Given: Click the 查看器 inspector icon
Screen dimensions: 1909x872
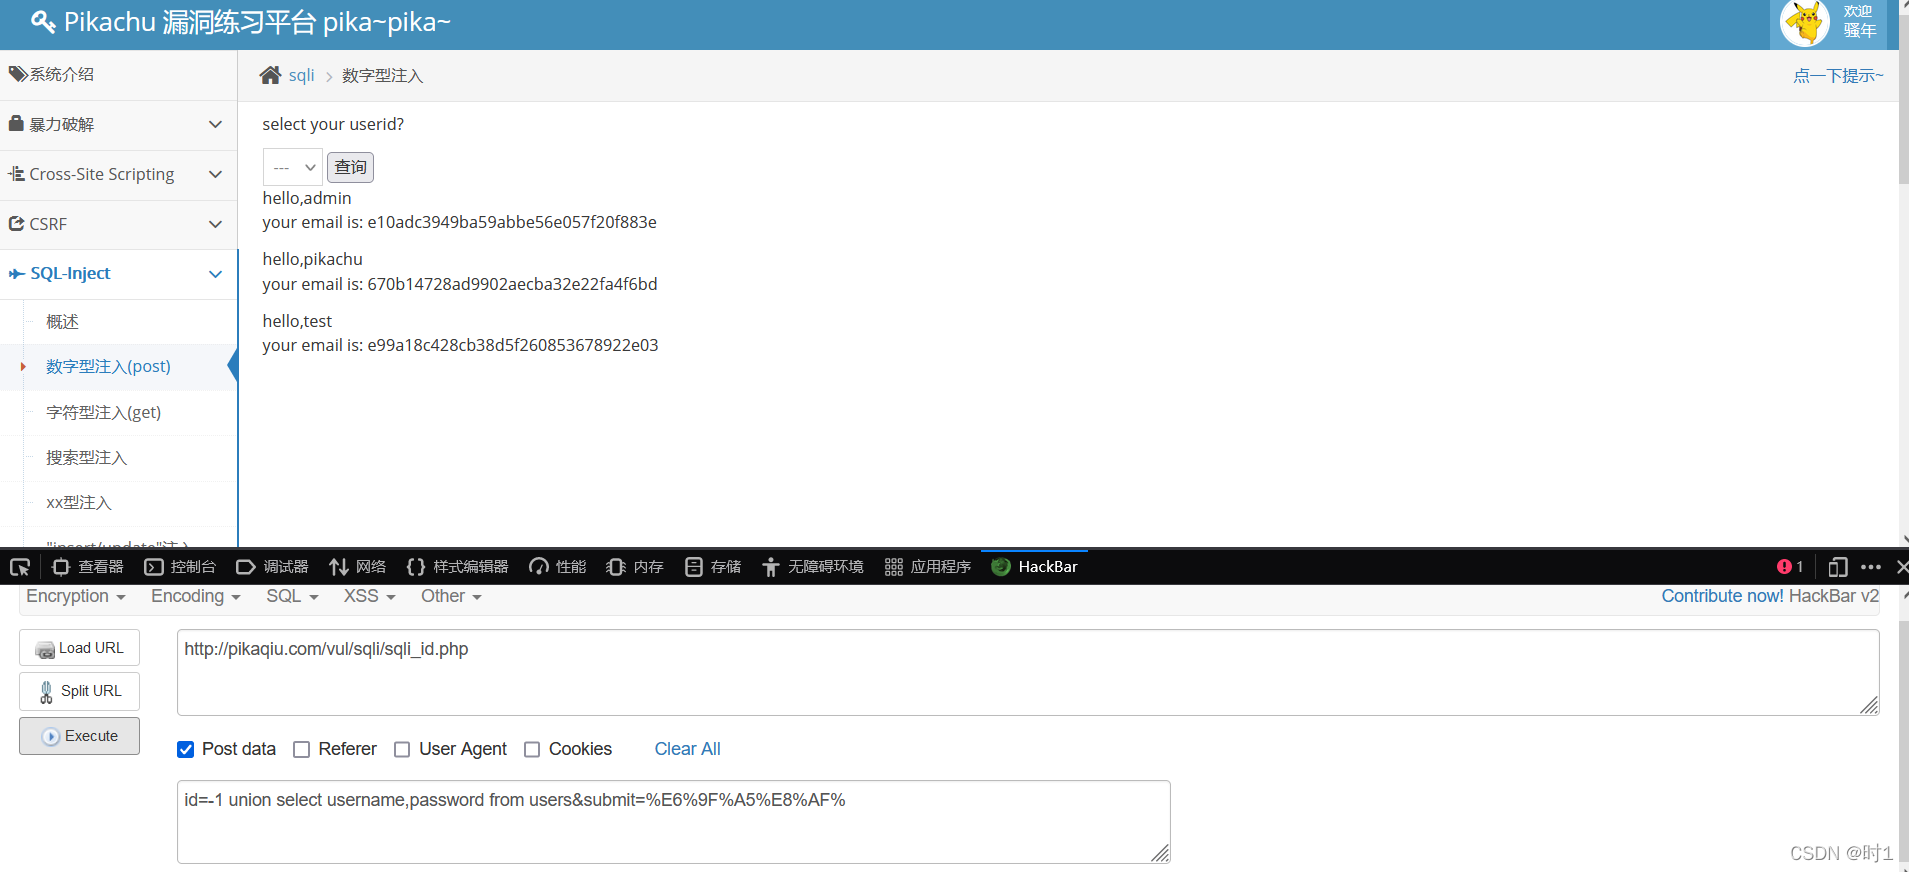Looking at the screenshot, I should (x=60, y=567).
